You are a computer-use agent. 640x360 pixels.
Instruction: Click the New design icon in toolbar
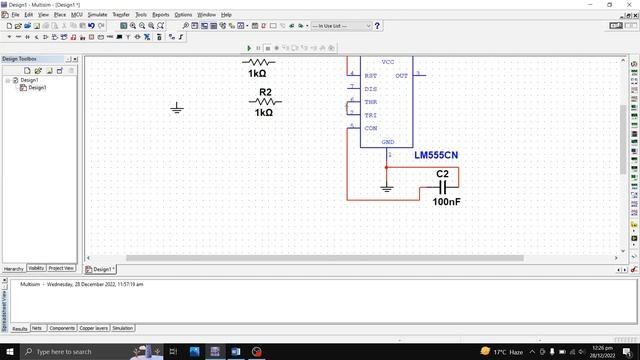click(9, 26)
